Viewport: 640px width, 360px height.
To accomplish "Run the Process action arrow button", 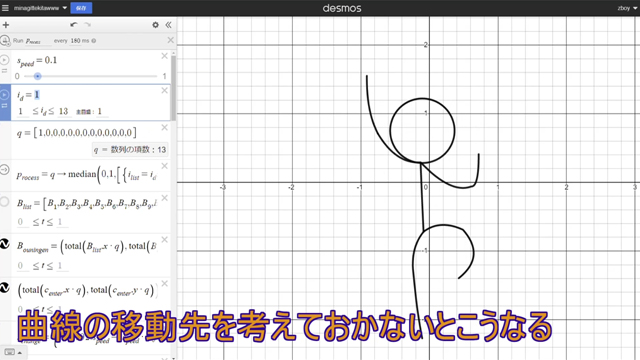I will [x=4, y=169].
